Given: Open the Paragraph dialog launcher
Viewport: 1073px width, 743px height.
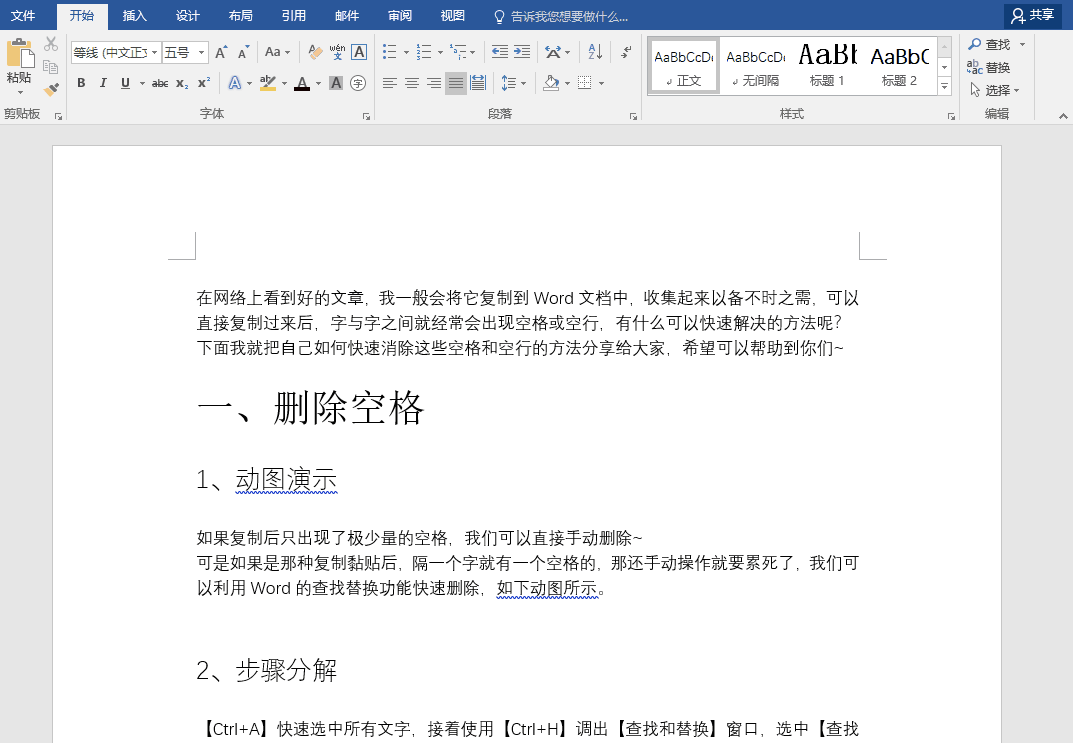Looking at the screenshot, I should 633,117.
